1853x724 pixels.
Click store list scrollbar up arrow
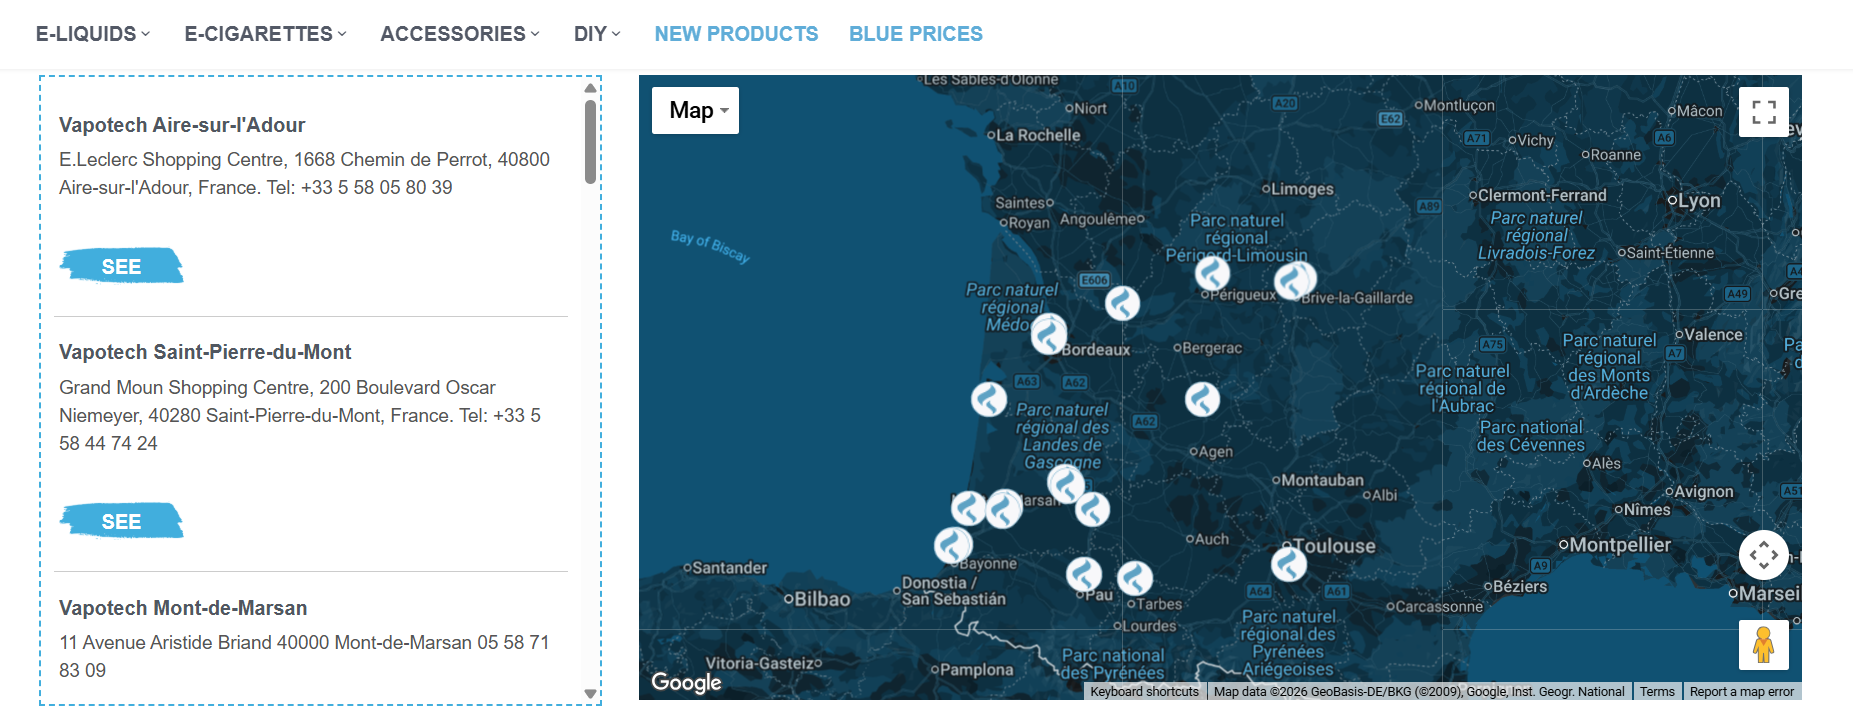[590, 88]
